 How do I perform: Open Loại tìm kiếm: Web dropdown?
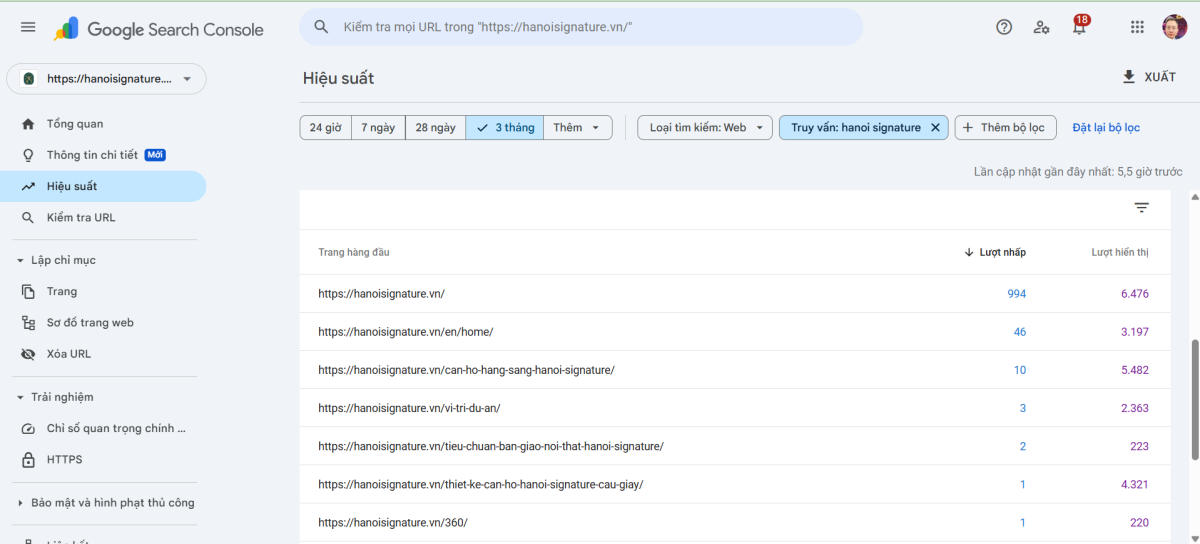point(705,128)
